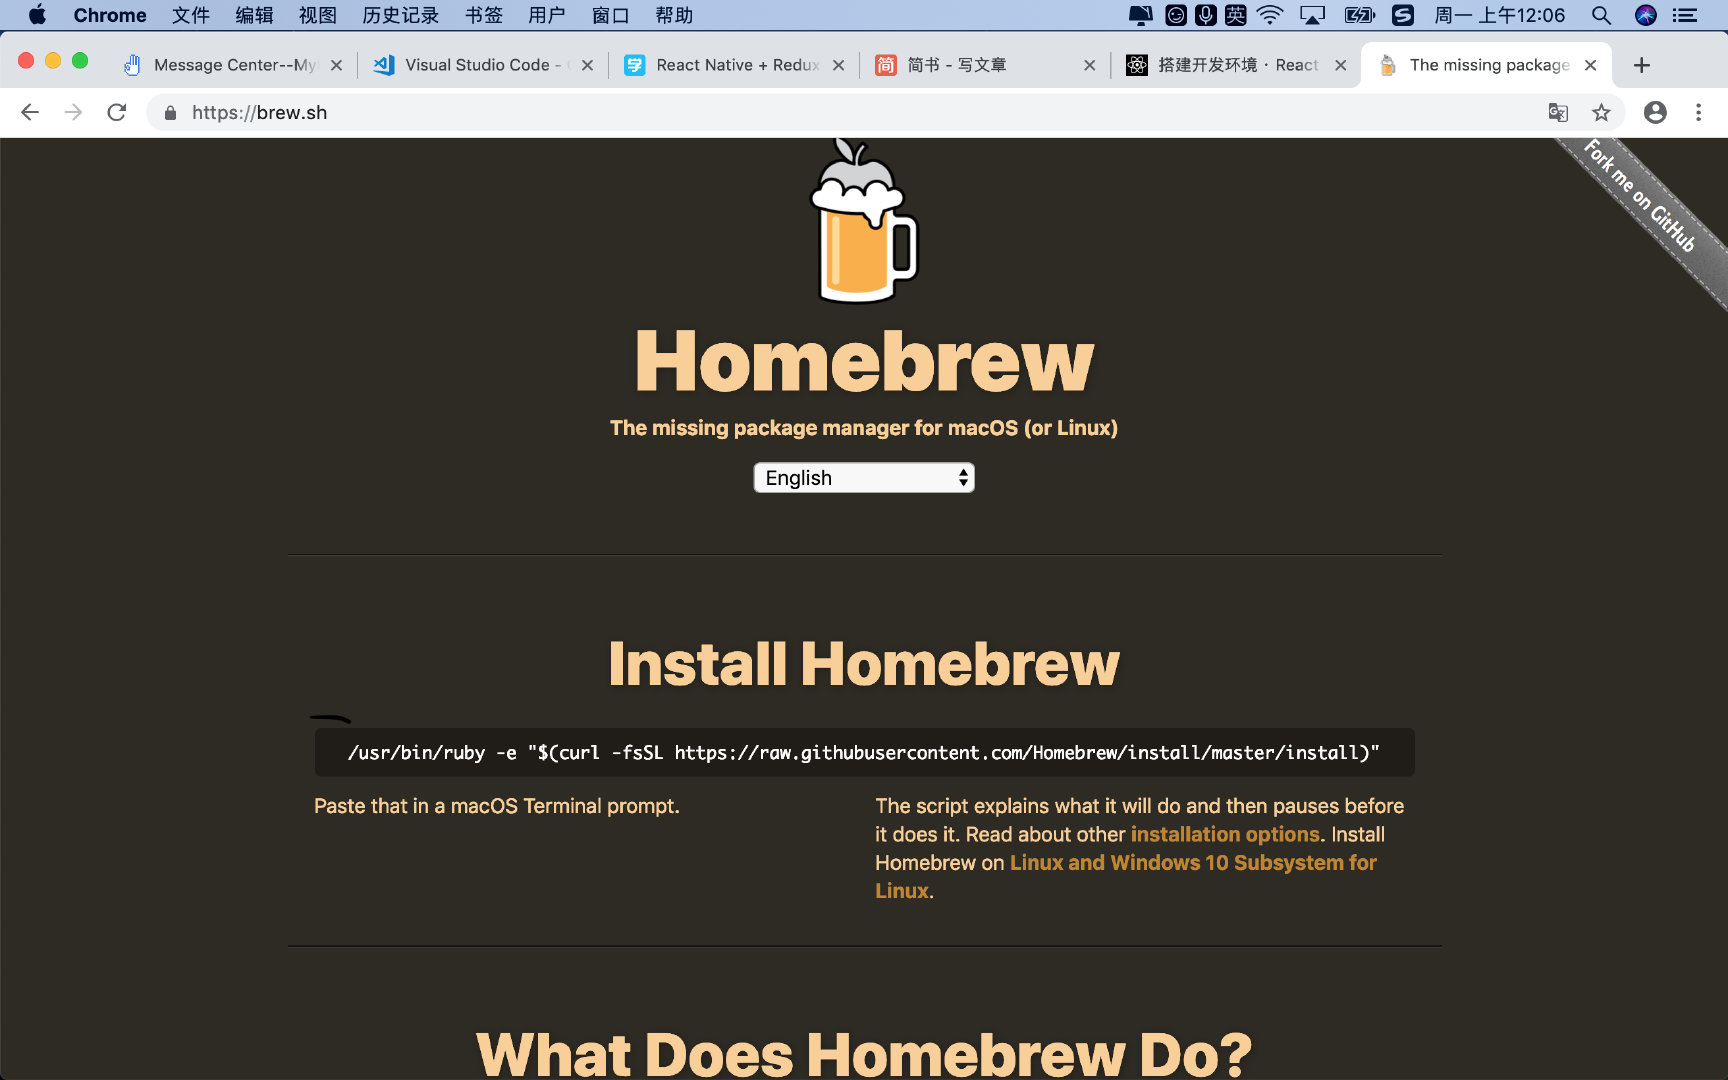
Task: Click the 英 input source indicator
Action: [x=1236, y=15]
